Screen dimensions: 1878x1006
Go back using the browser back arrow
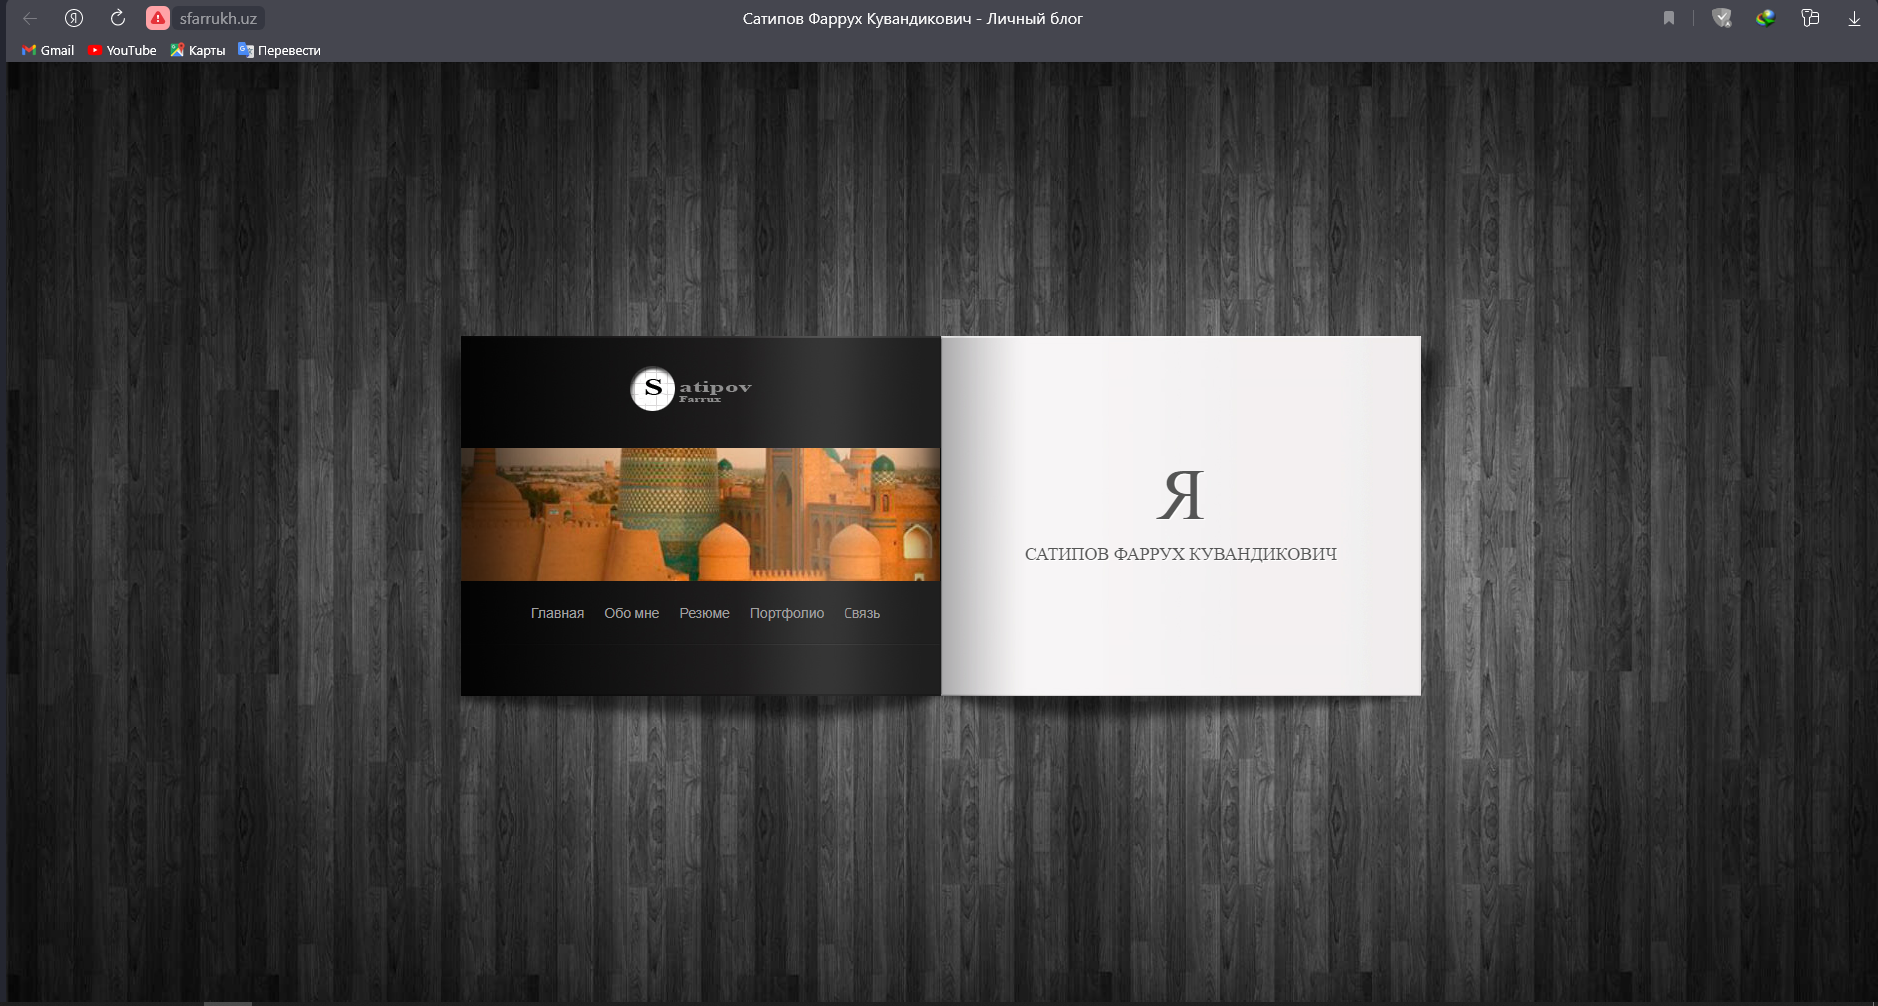[30, 18]
